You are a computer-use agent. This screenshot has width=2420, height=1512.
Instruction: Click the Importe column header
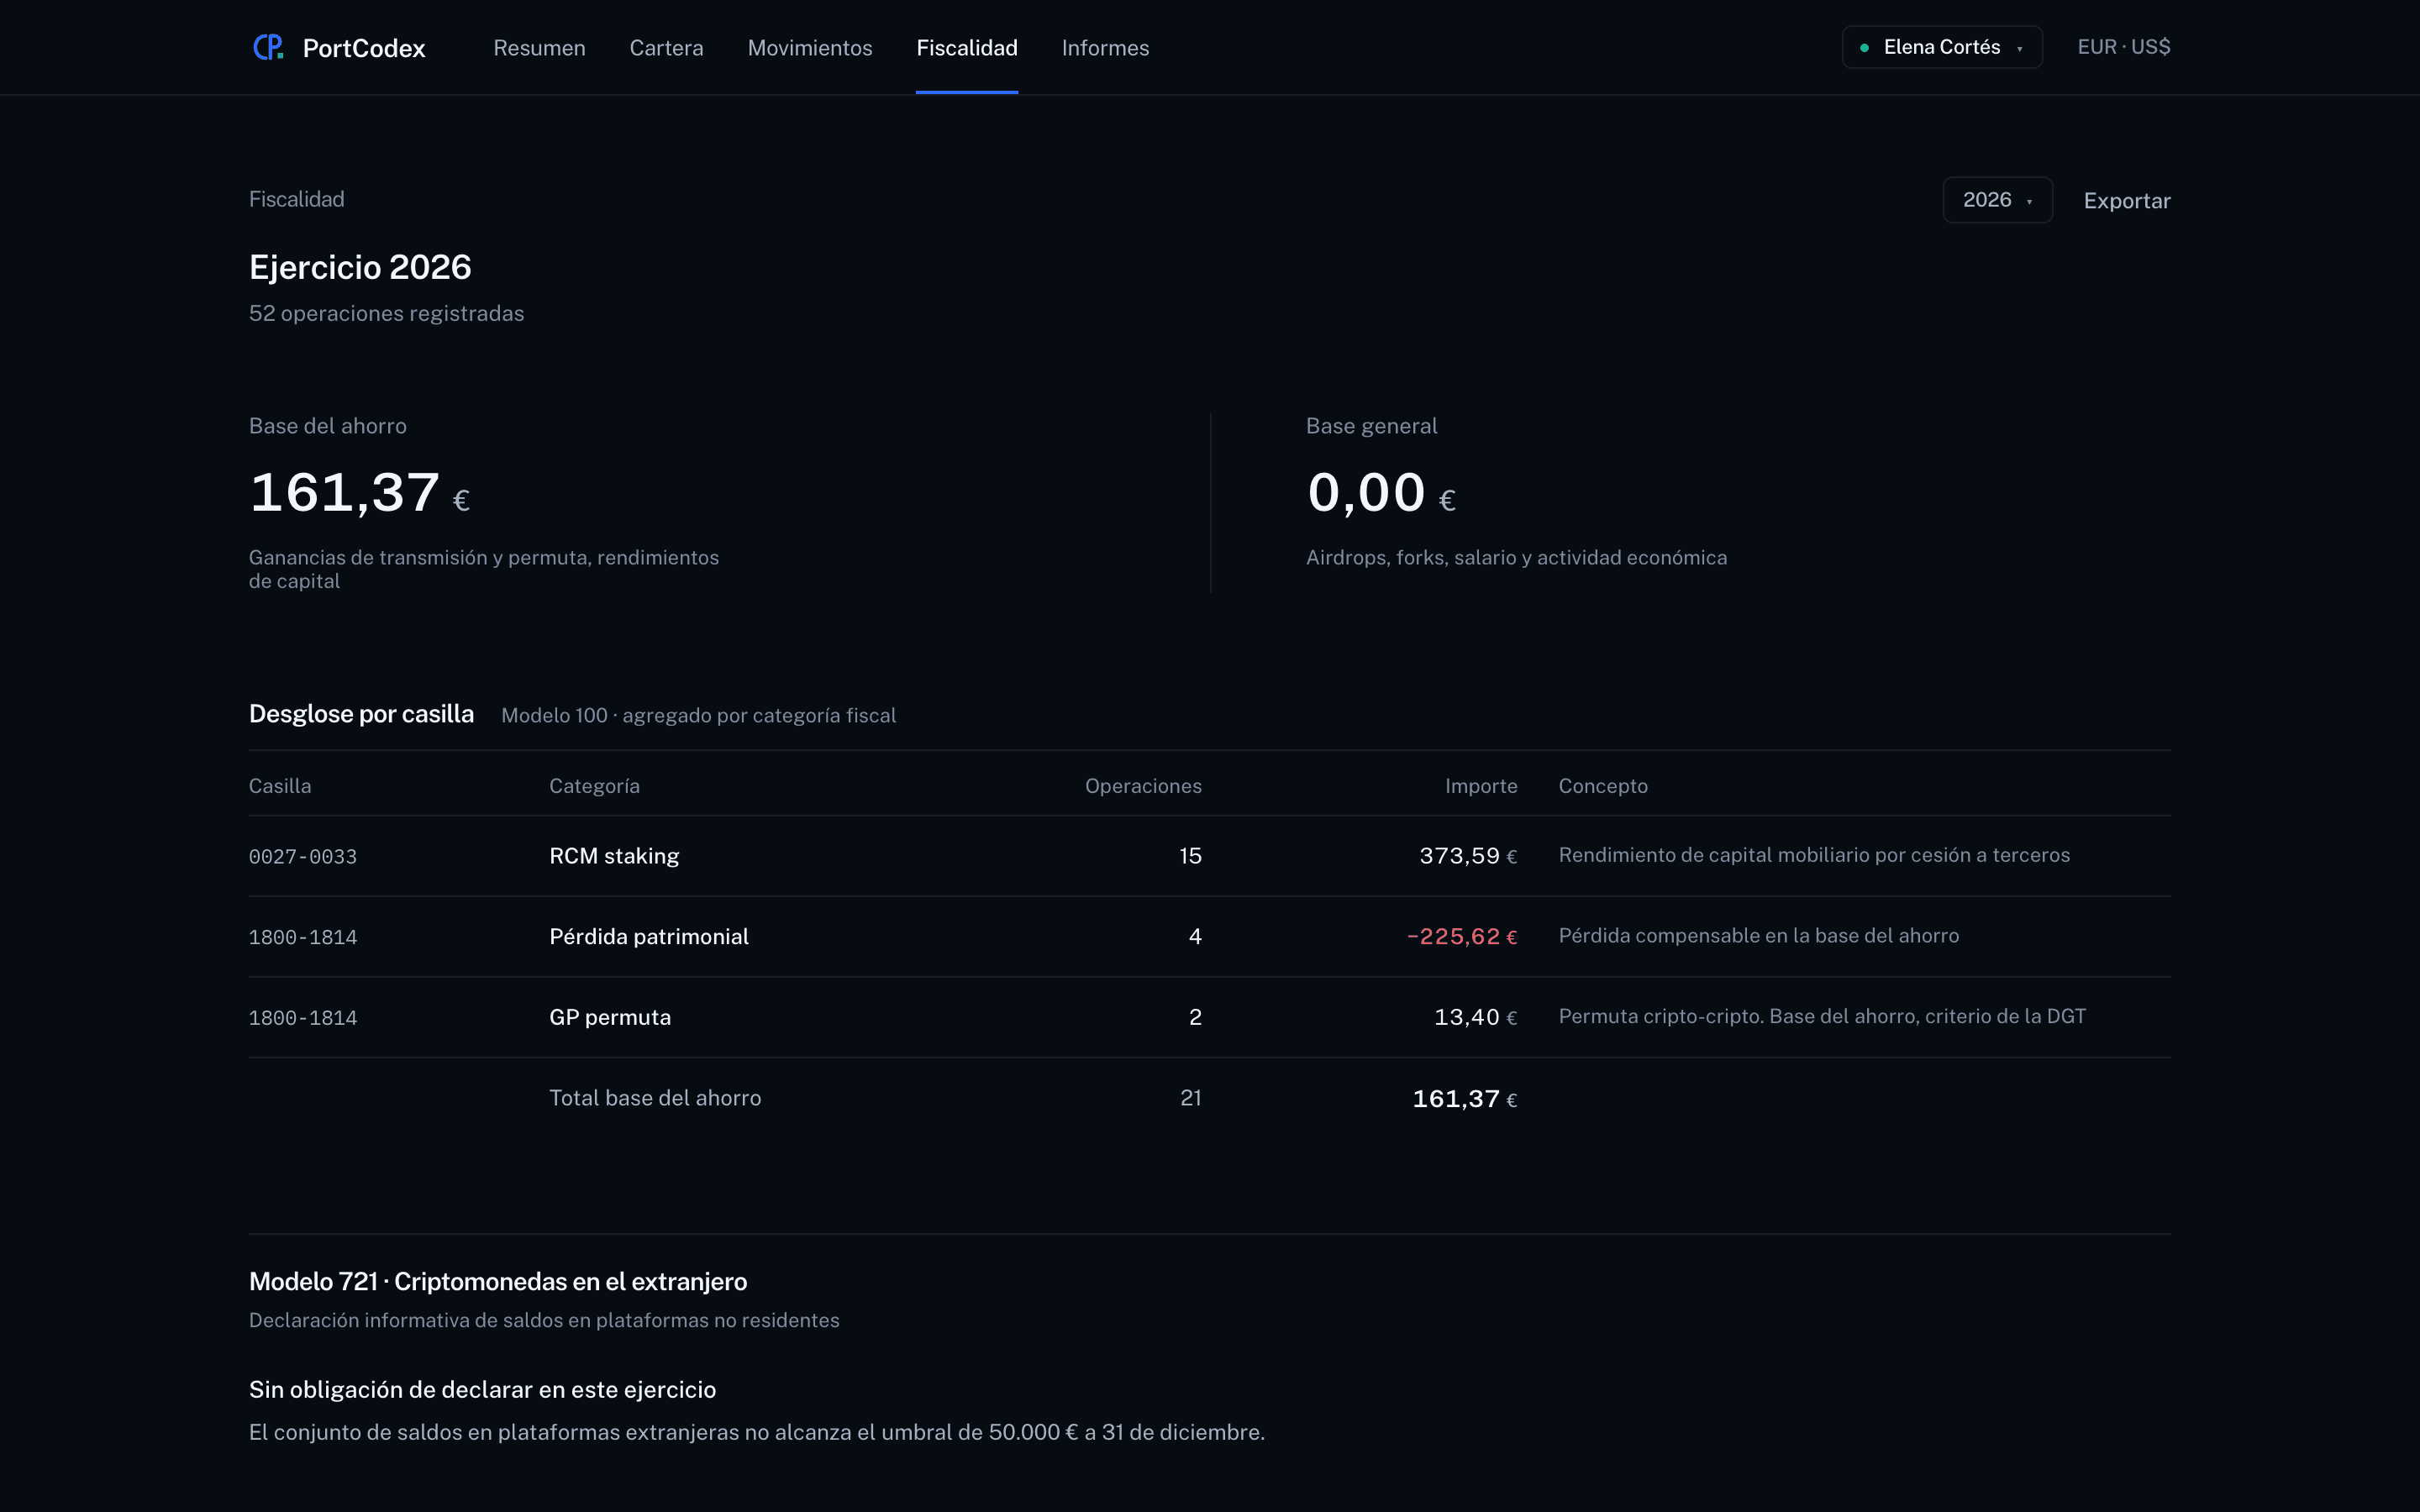coord(1481,786)
